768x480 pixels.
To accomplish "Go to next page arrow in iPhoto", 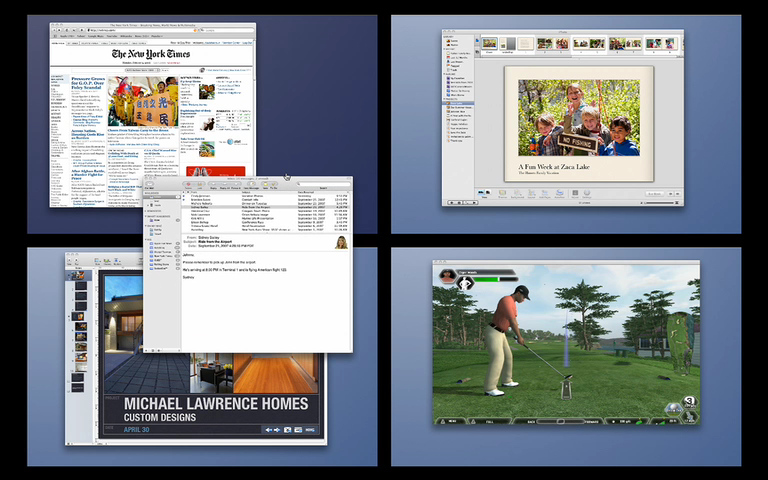I will click(678, 193).
